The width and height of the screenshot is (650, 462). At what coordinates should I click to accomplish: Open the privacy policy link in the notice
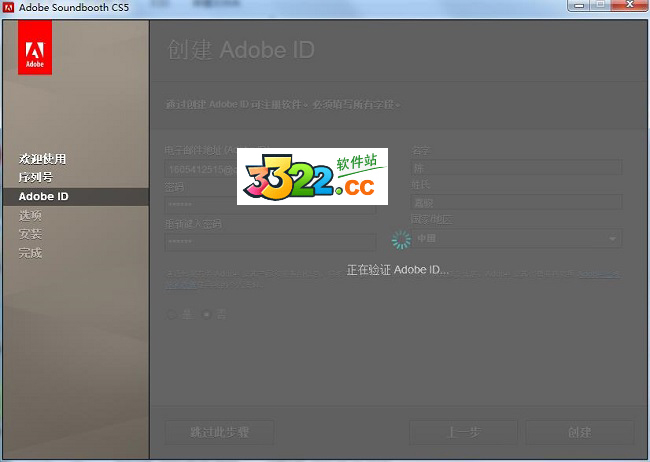point(599,274)
